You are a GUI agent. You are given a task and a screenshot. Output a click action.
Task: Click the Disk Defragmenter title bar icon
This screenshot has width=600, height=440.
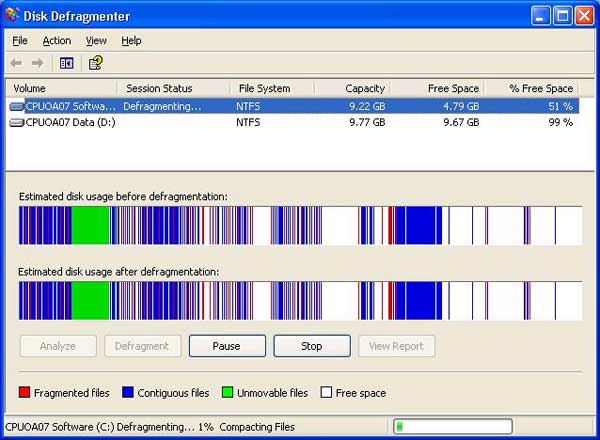click(x=12, y=15)
